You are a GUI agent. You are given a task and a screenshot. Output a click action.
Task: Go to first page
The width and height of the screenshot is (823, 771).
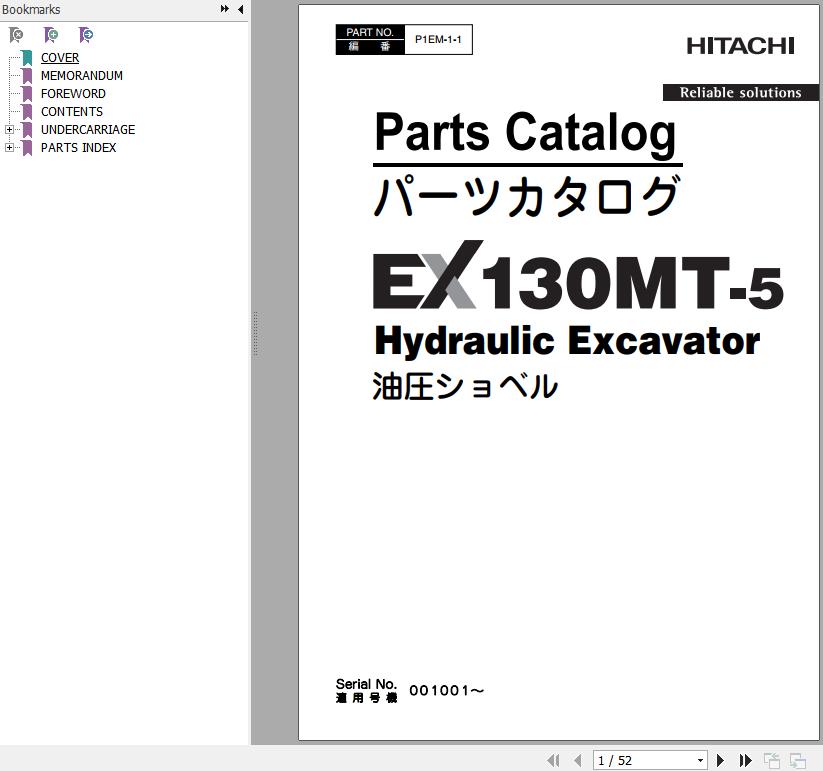click(x=553, y=760)
